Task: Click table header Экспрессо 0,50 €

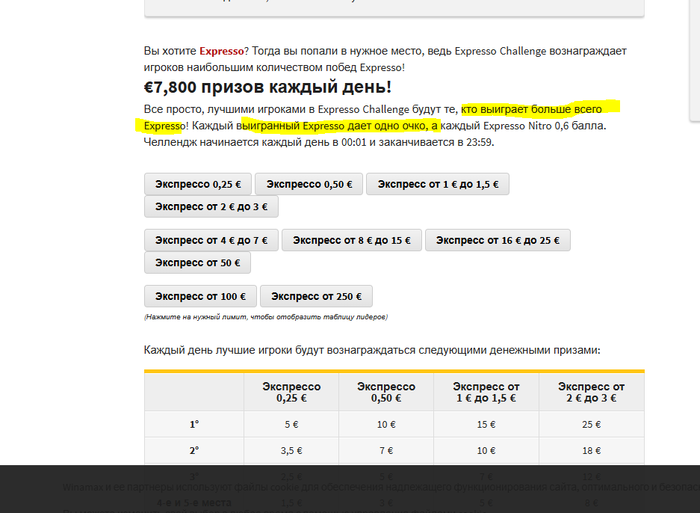Action: 386,392
